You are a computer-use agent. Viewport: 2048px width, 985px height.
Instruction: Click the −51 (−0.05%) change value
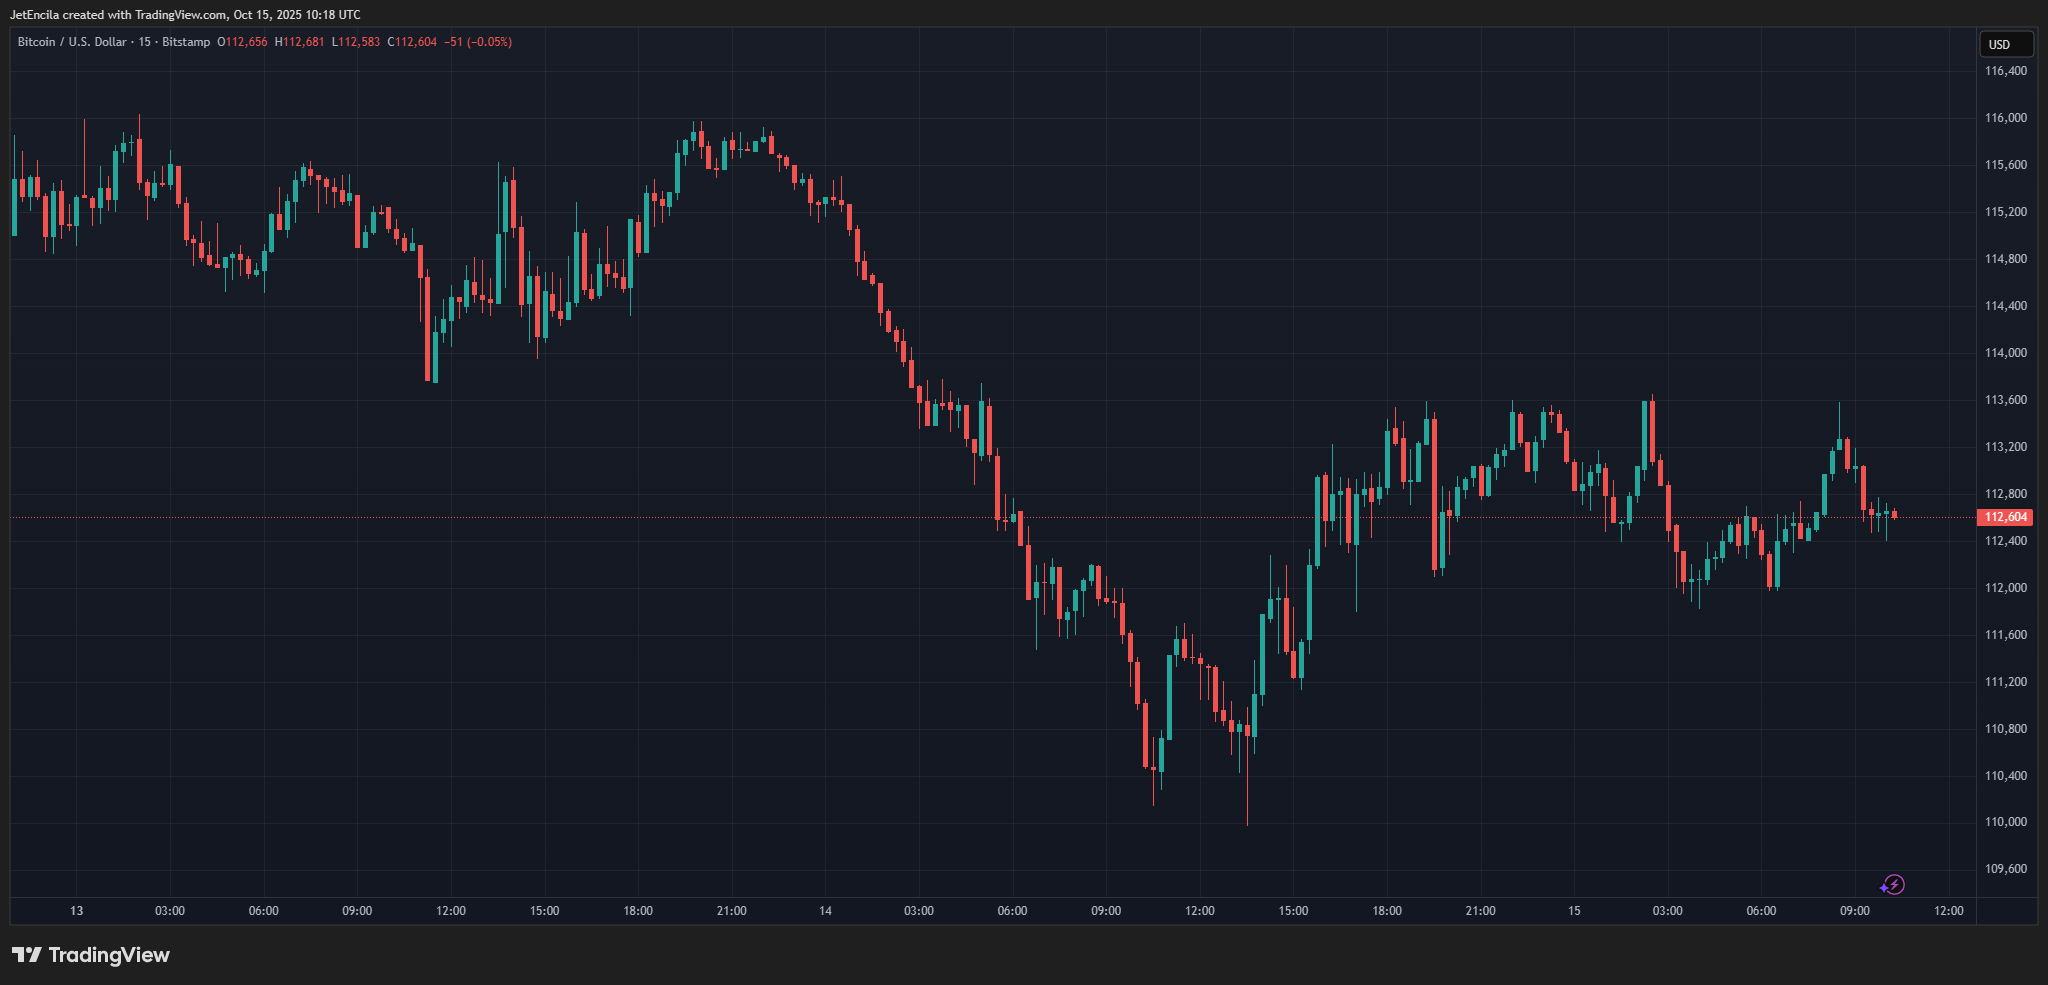(478, 42)
